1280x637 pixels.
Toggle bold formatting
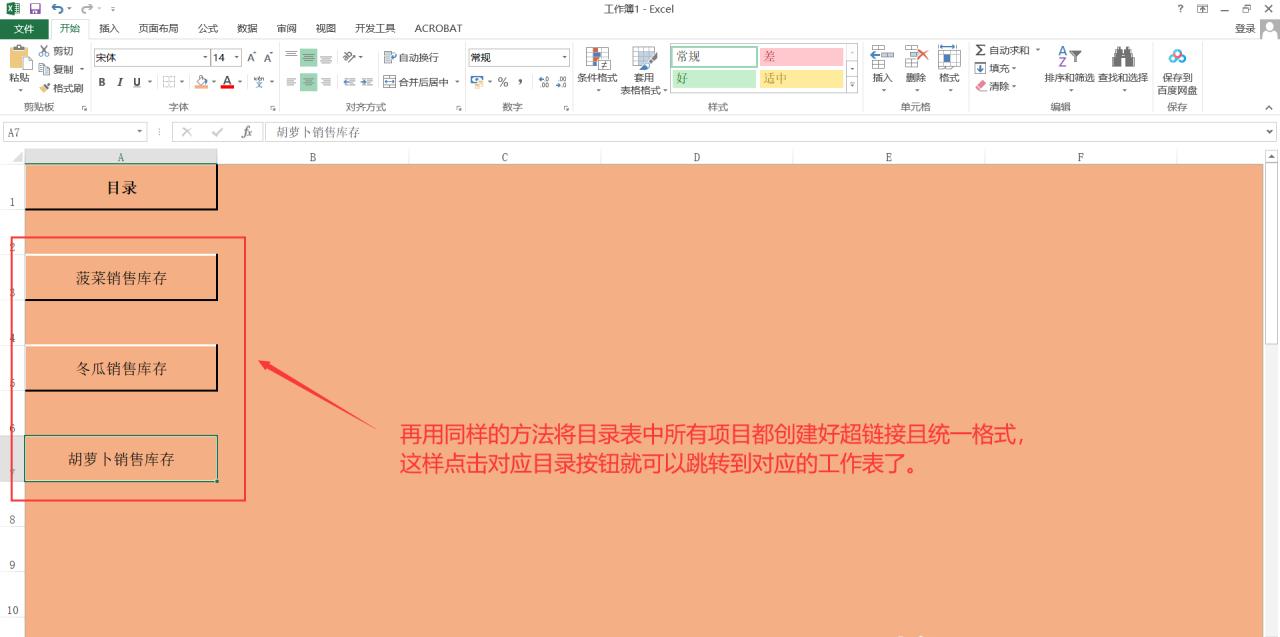click(x=102, y=82)
